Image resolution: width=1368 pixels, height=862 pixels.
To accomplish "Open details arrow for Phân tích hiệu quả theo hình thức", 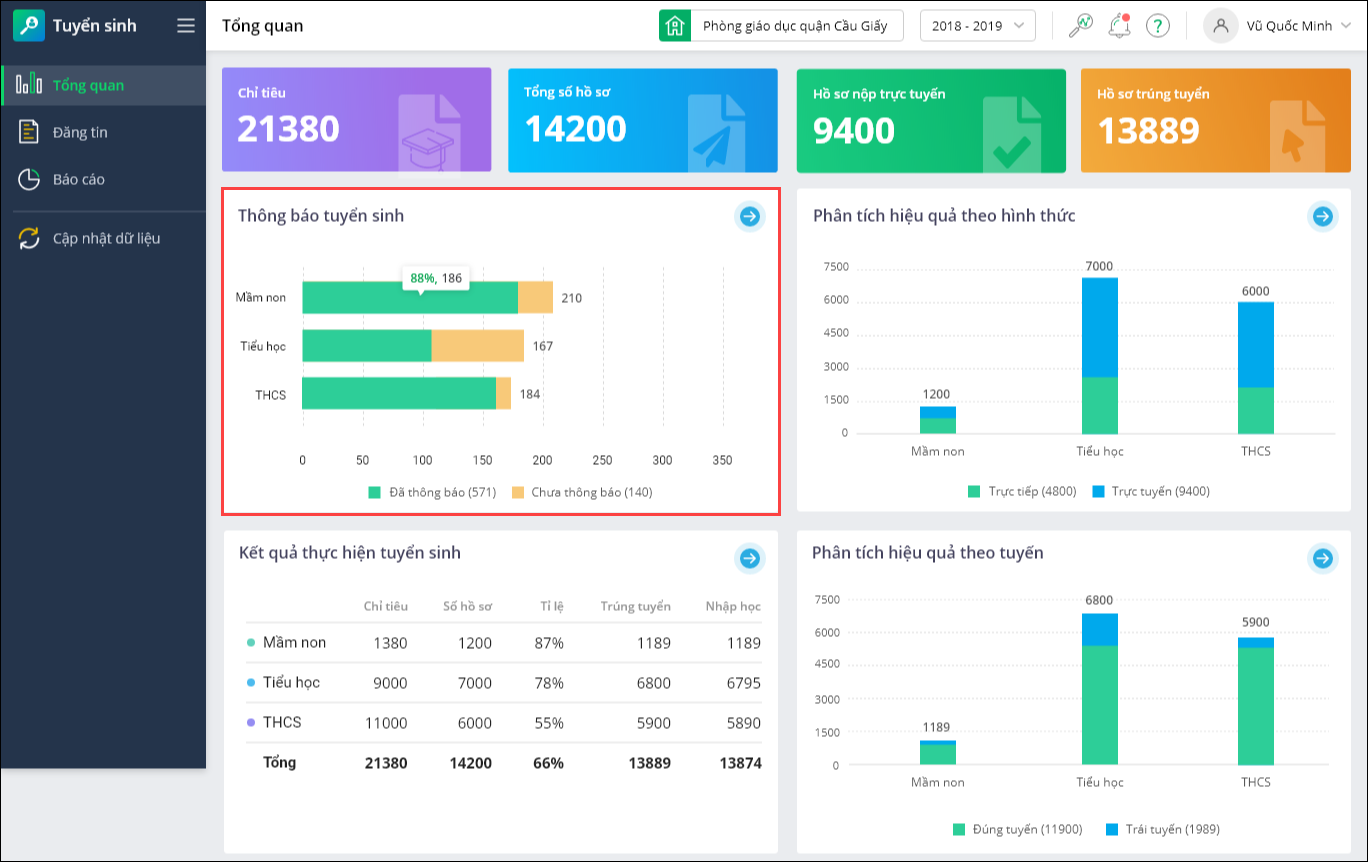I will pyautogui.click(x=1323, y=216).
